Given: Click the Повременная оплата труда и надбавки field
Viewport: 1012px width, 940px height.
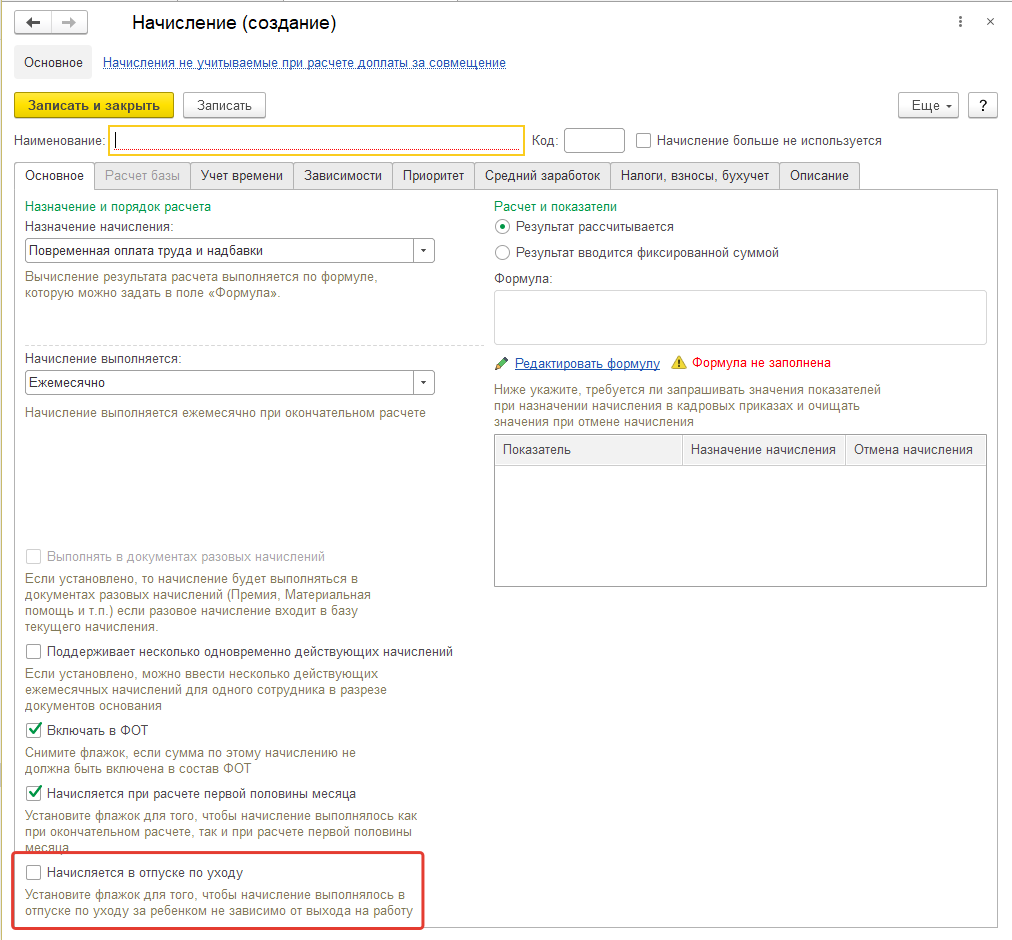Looking at the screenshot, I should click(x=219, y=250).
